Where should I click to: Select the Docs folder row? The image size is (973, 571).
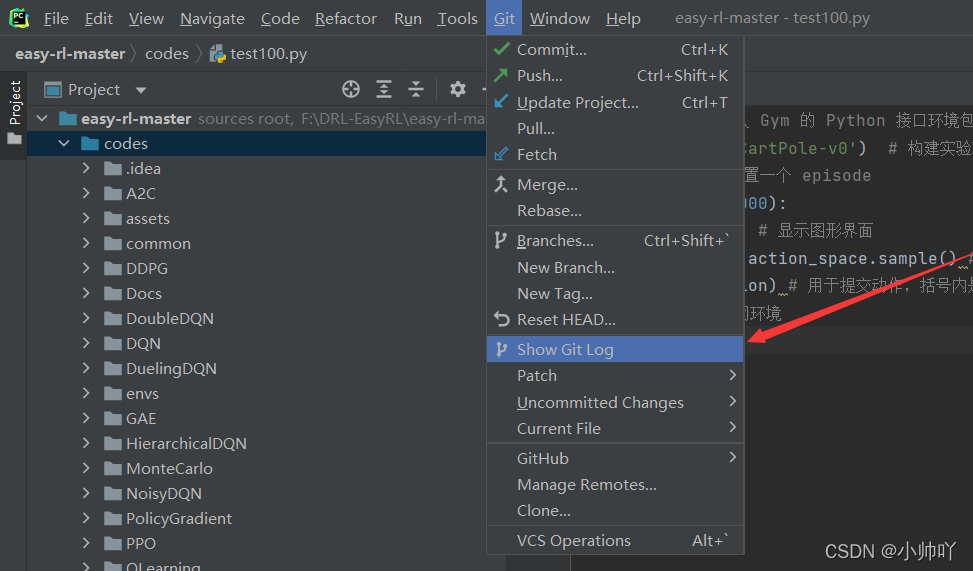pyautogui.click(x=256, y=294)
